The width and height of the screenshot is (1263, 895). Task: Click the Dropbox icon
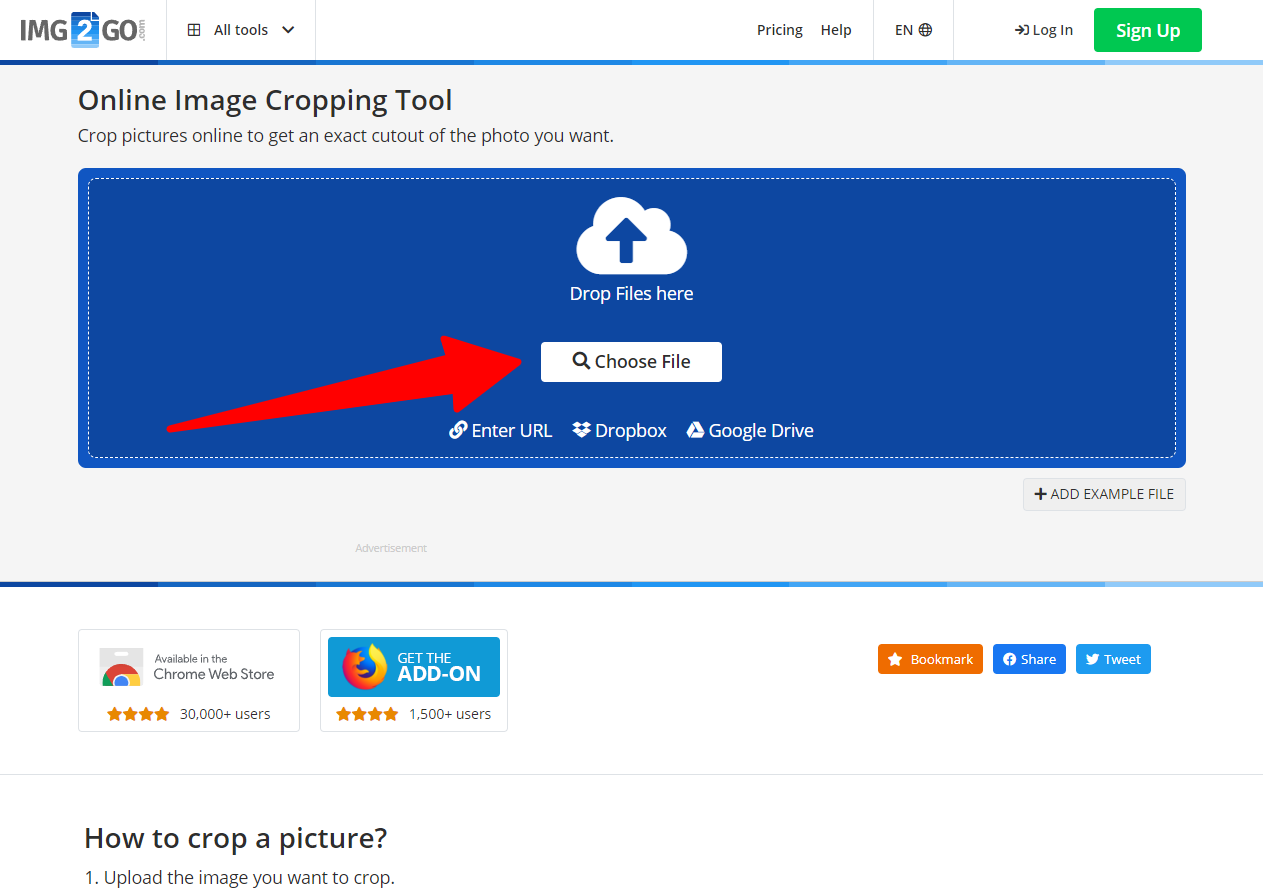[581, 430]
